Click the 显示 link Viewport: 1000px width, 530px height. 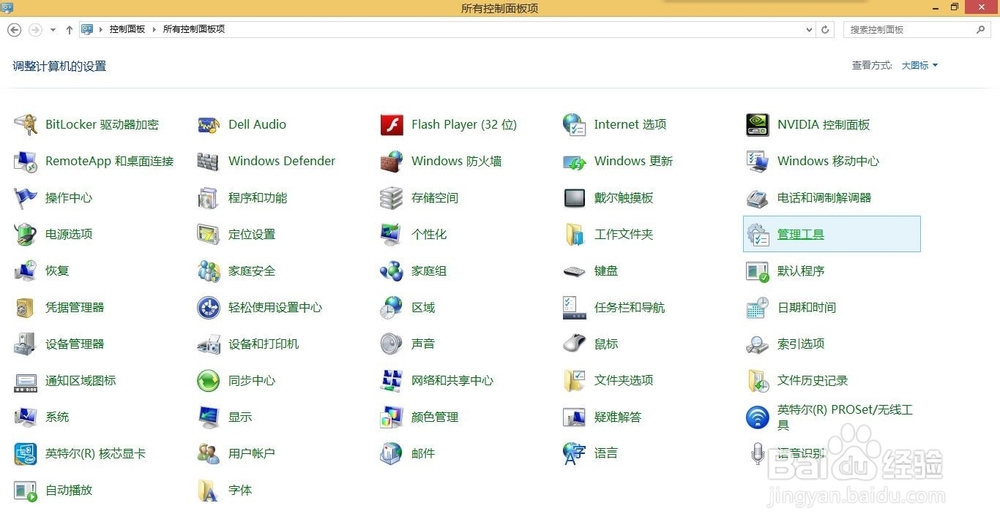coord(240,417)
